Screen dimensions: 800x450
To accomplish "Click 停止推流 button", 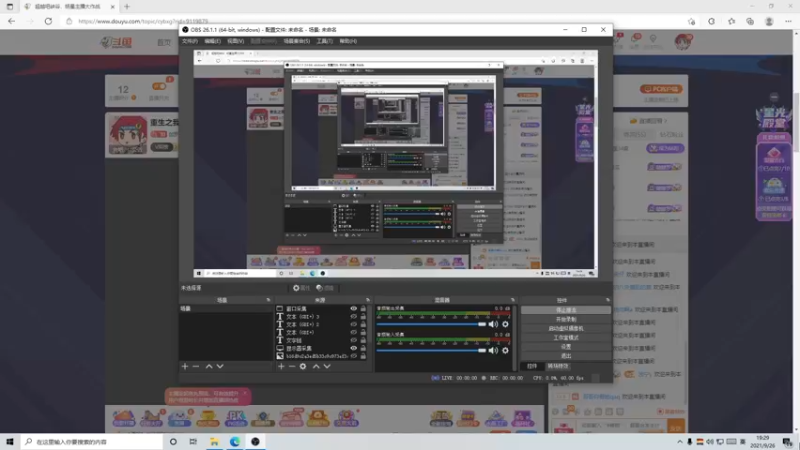I will 566,310.
